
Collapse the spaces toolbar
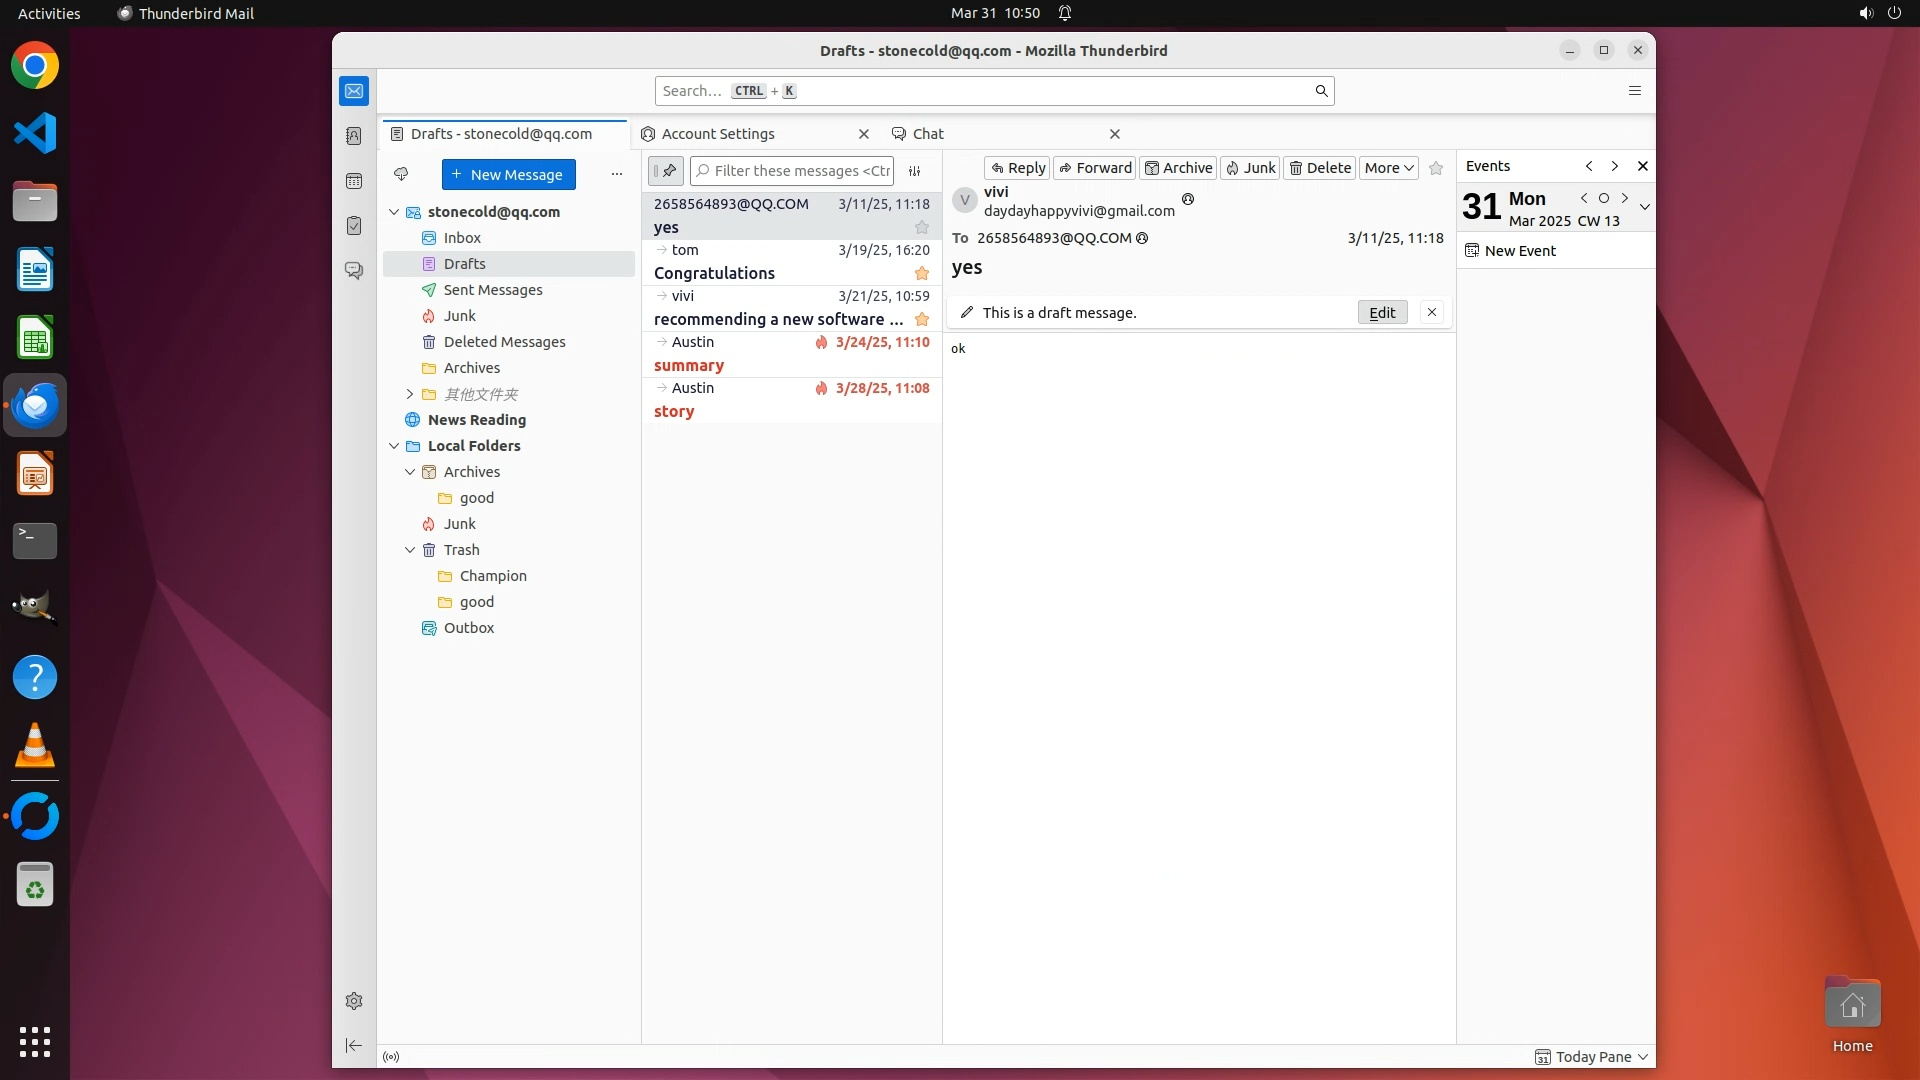(354, 1045)
